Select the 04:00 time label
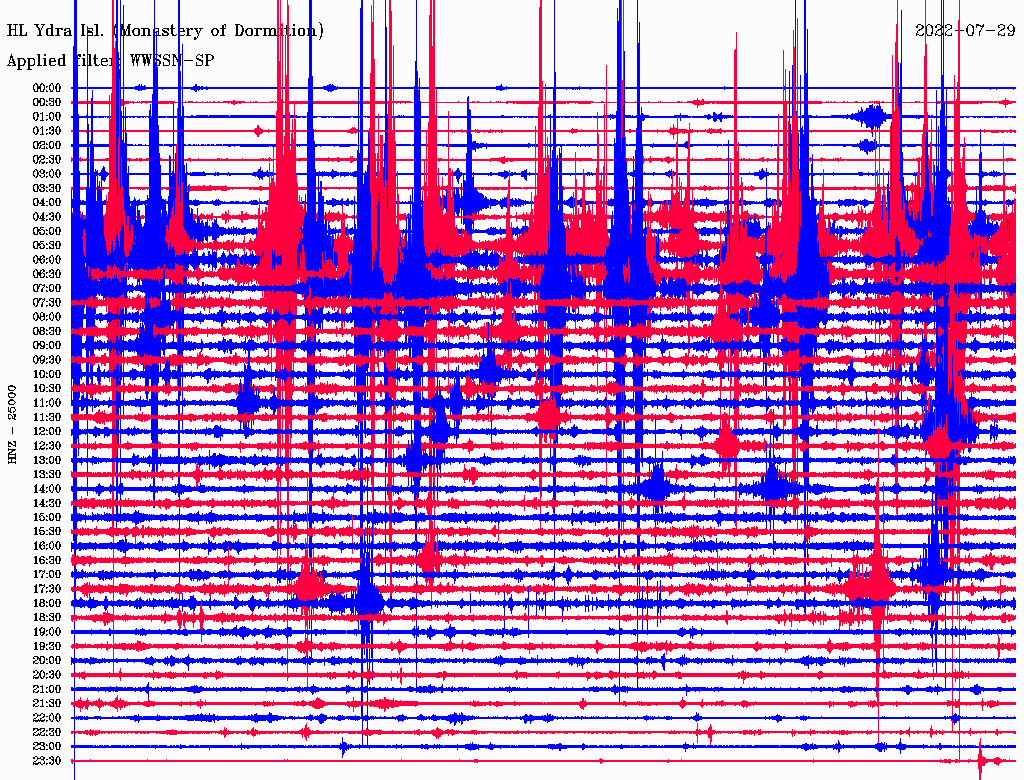The width and height of the screenshot is (1024, 780). pos(46,203)
